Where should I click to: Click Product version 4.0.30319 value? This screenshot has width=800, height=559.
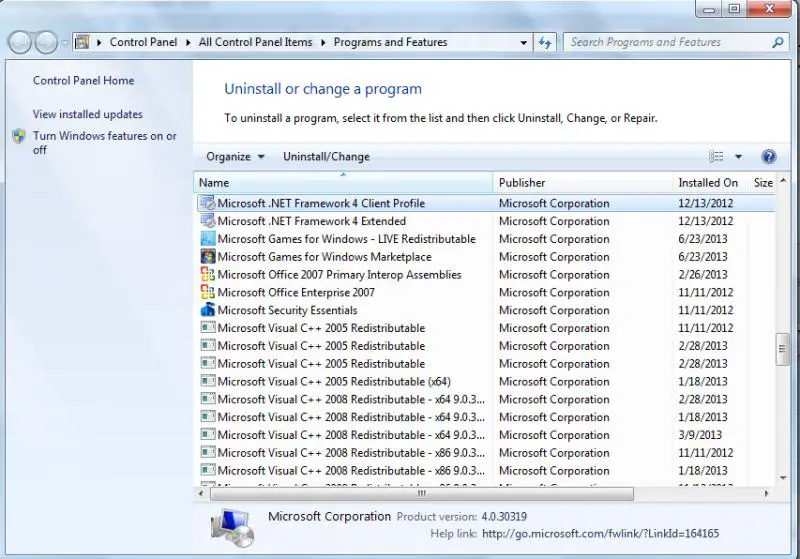tap(504, 517)
